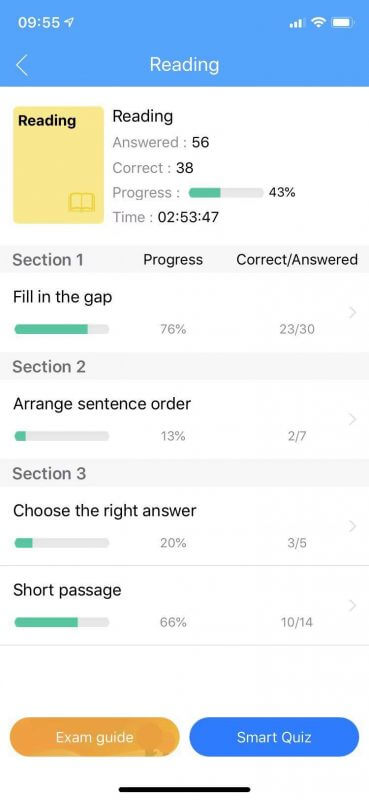Open the Fill in the gap section
This screenshot has height=800, width=369.
(x=184, y=312)
